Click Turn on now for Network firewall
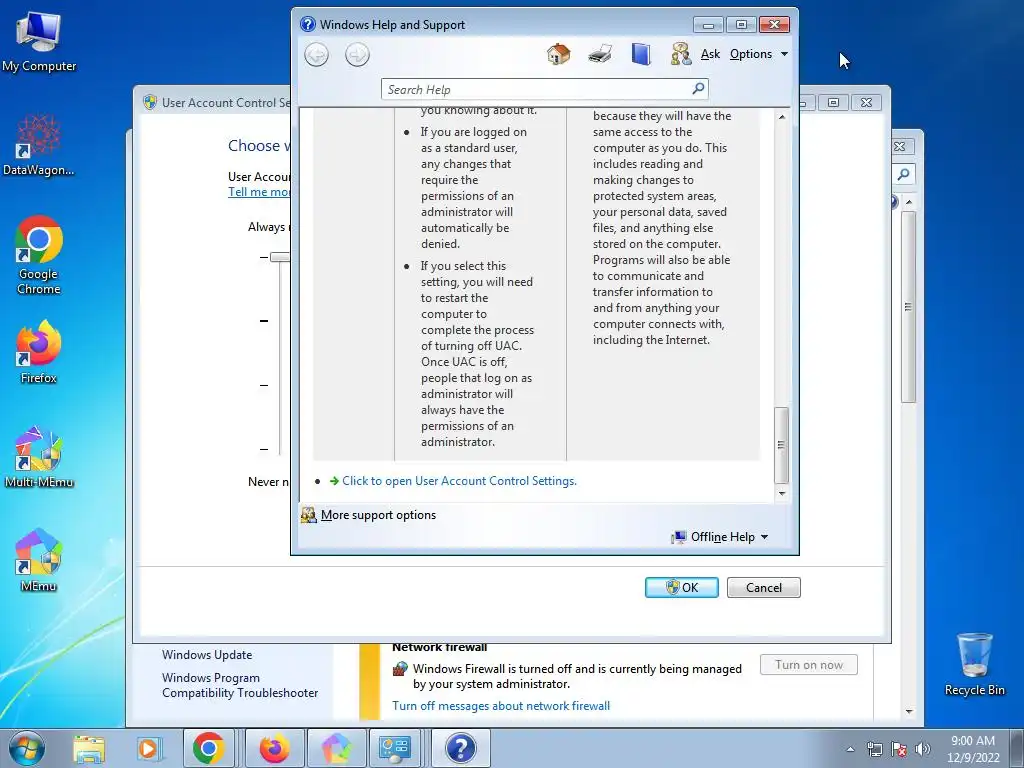 pyautogui.click(x=808, y=665)
